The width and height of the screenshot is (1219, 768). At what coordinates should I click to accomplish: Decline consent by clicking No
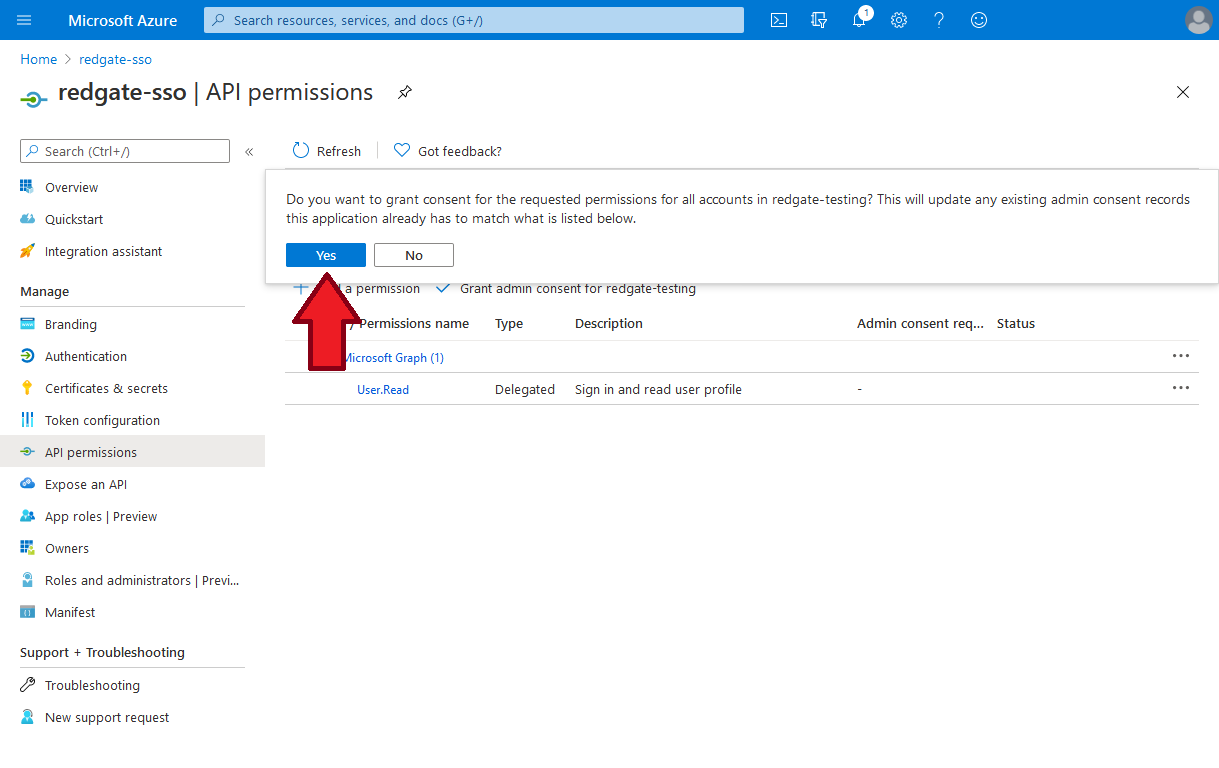point(413,255)
